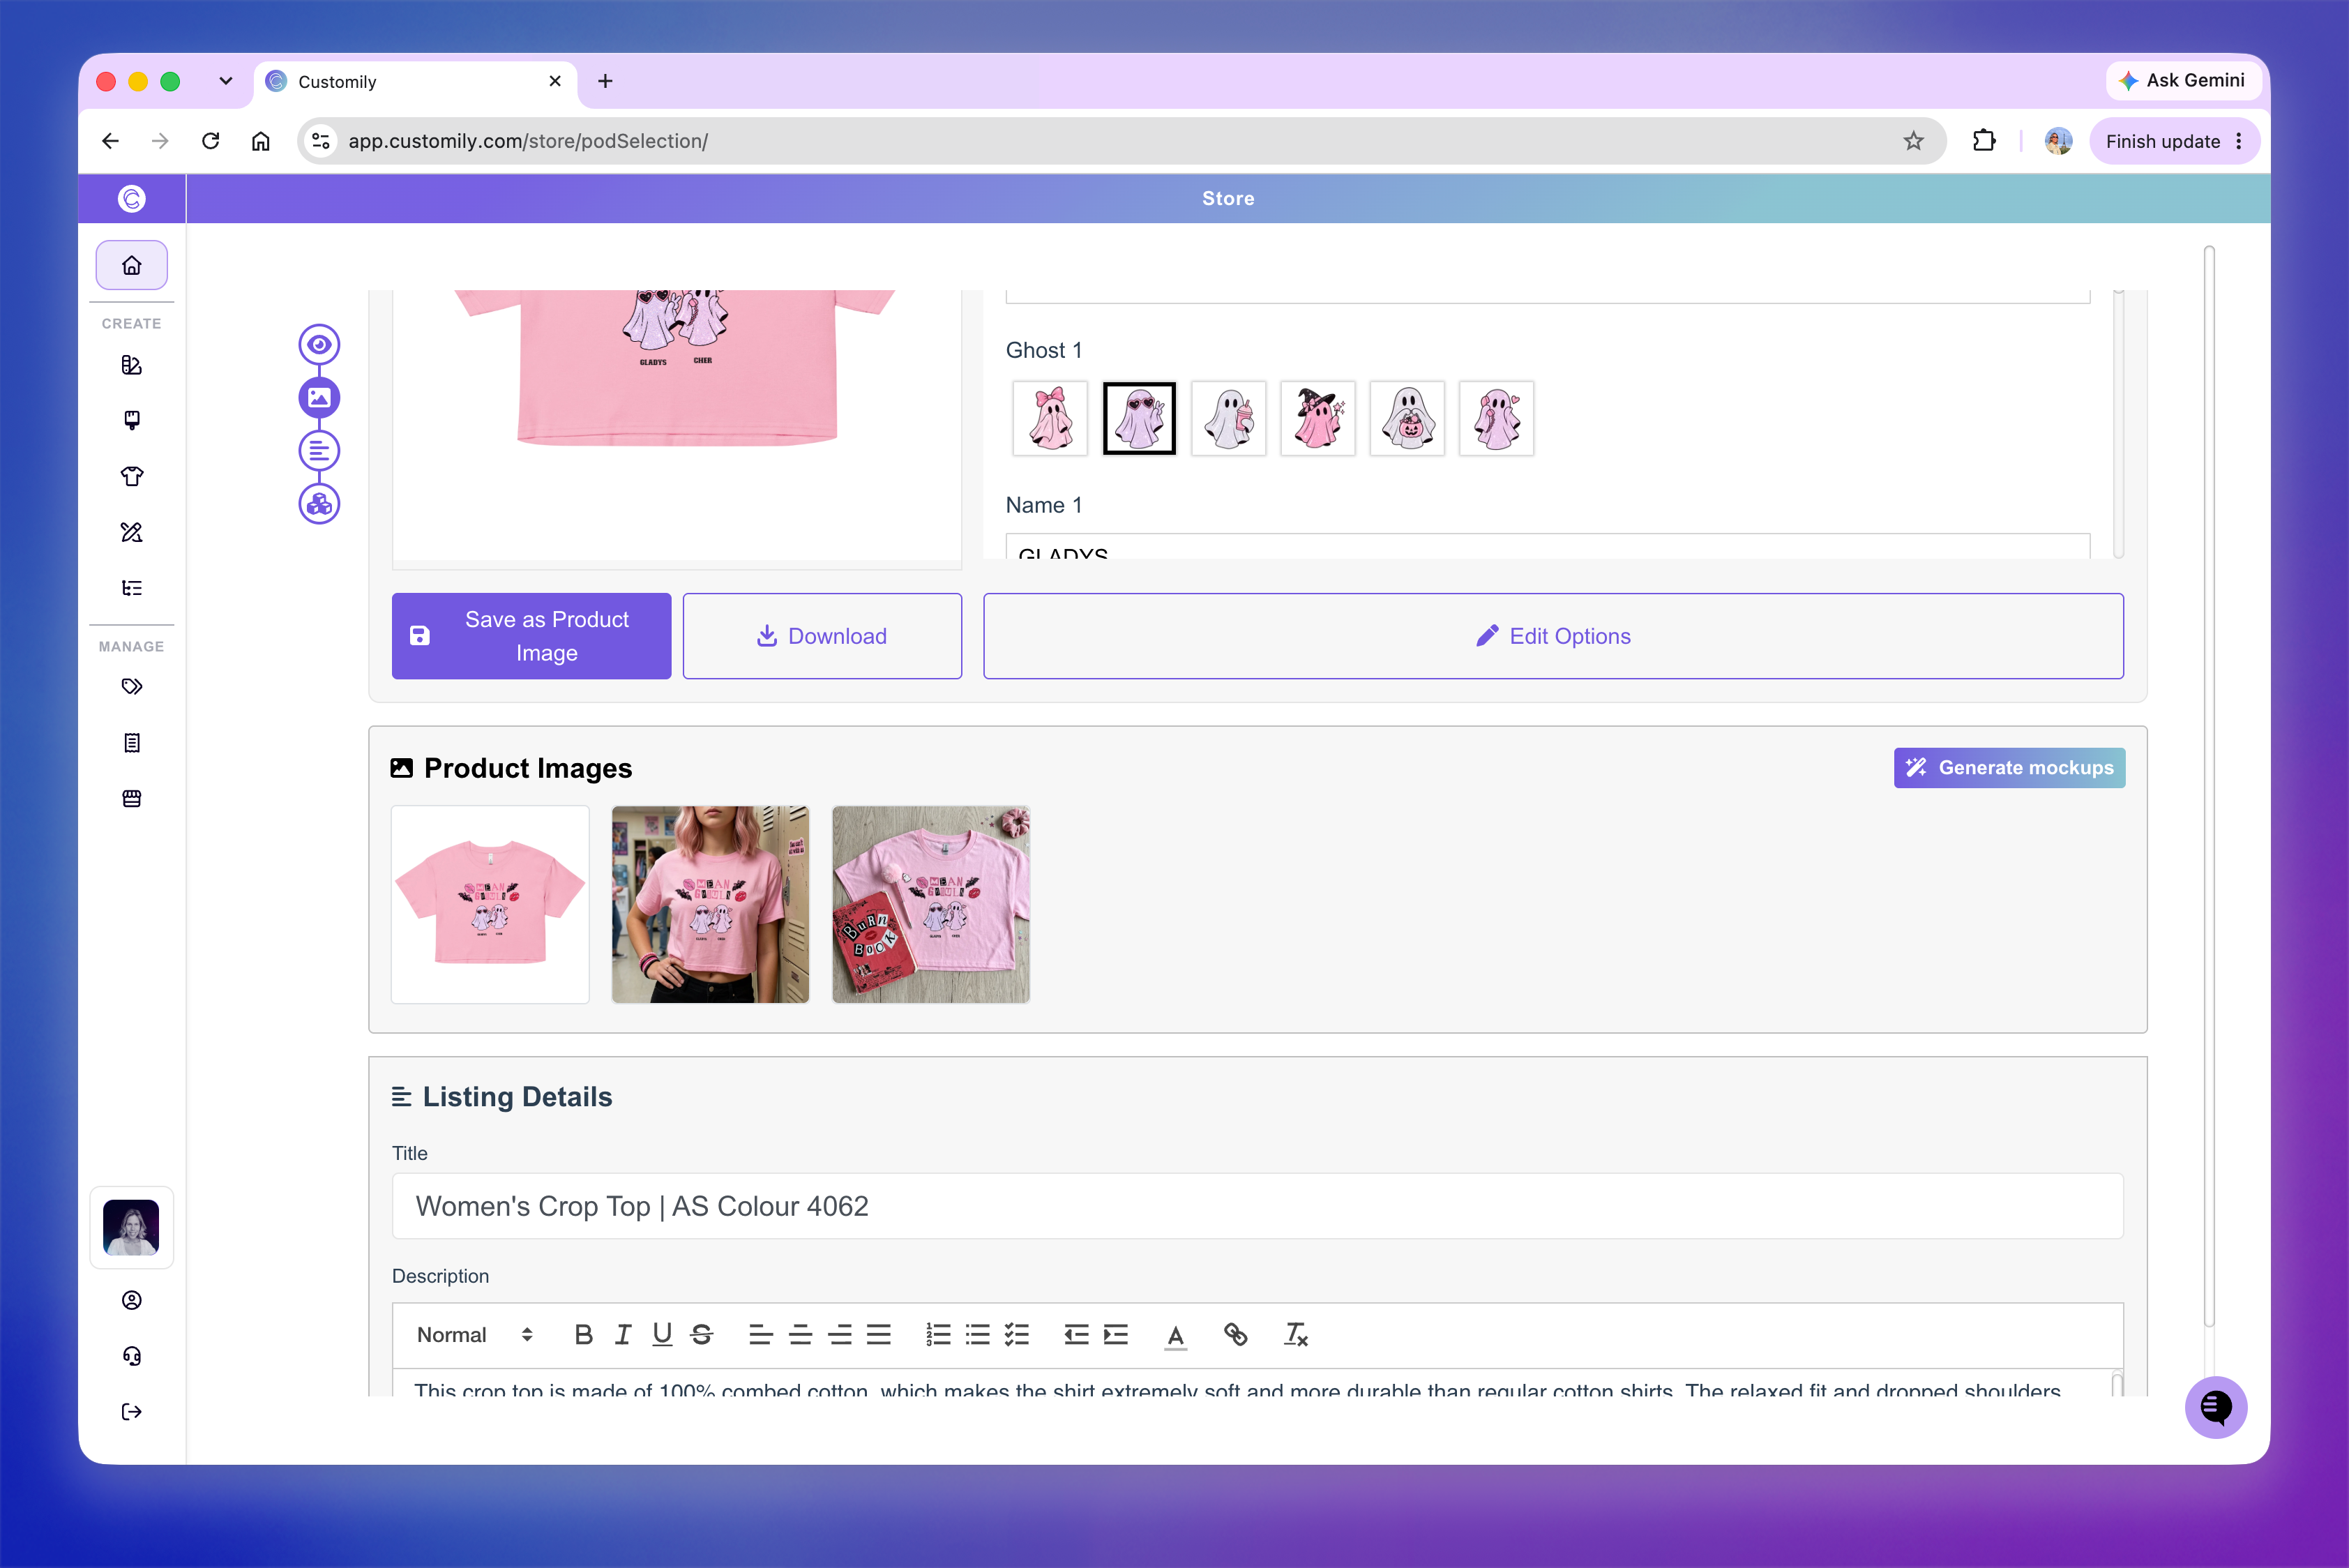
Task: Select the pink bow ghost option
Action: point(1050,418)
